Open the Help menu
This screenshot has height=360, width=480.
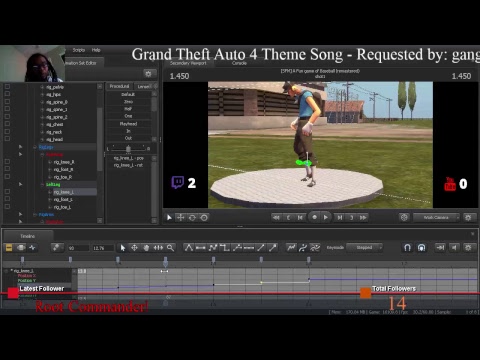[x=96, y=50]
